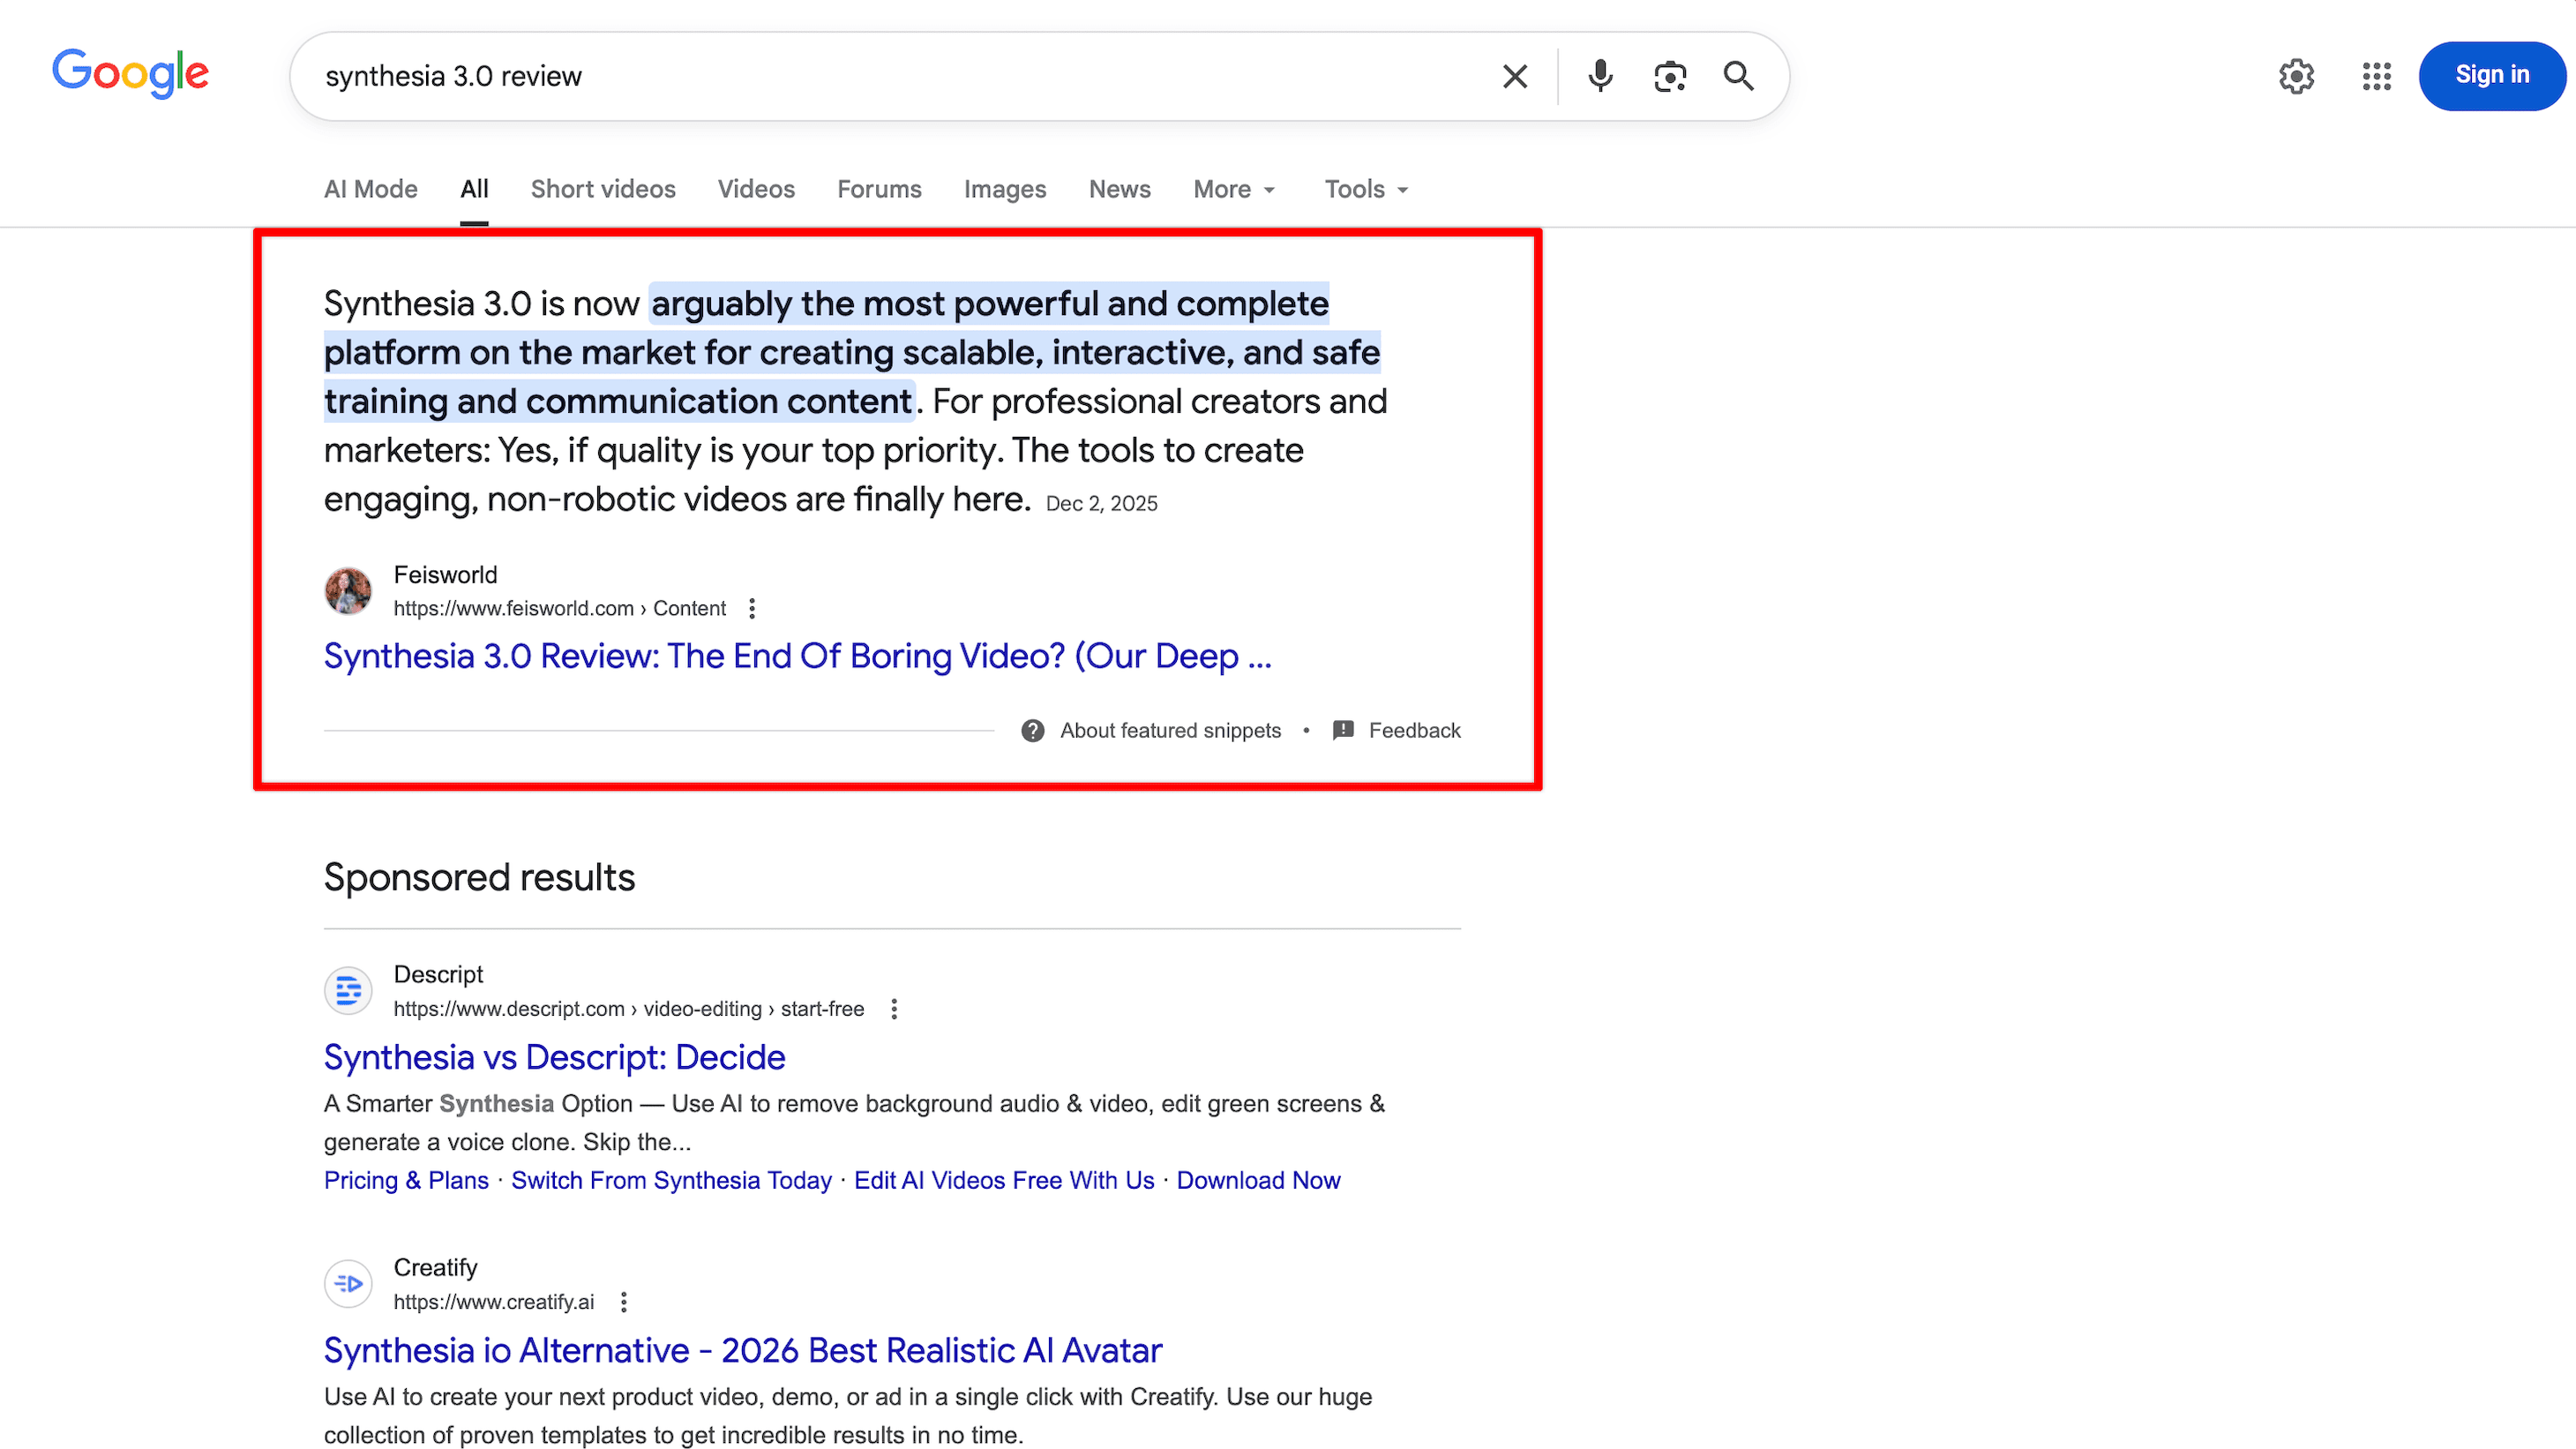
Task: Open quick settings gear icon
Action: 2296,76
